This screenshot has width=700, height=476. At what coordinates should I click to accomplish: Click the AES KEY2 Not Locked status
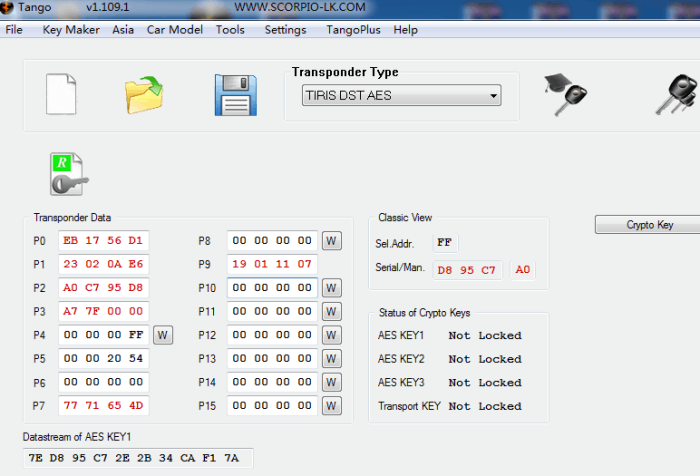coord(485,359)
